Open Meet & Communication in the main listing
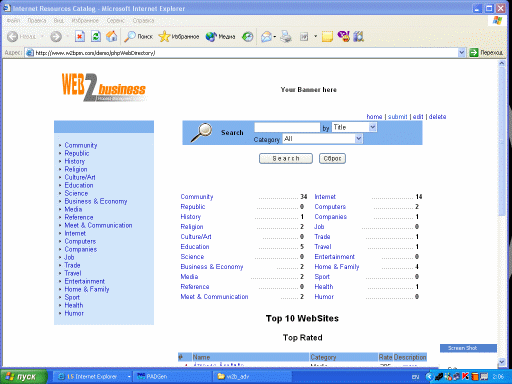Screen dimensions: 512x384 click(x=214, y=297)
